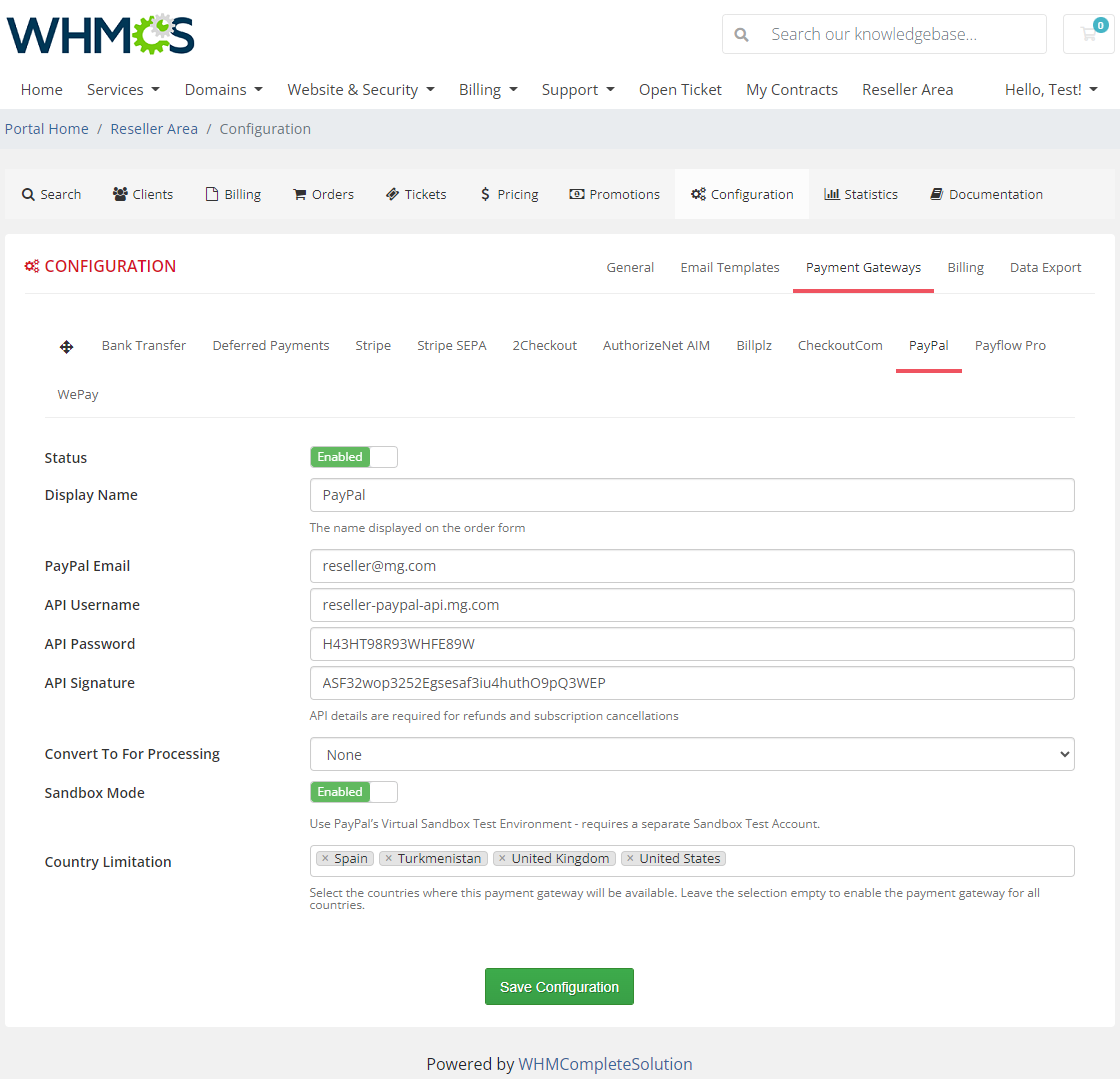Open the Hello, Test! account dropdown
This screenshot has height=1079, width=1120.
coord(1051,90)
